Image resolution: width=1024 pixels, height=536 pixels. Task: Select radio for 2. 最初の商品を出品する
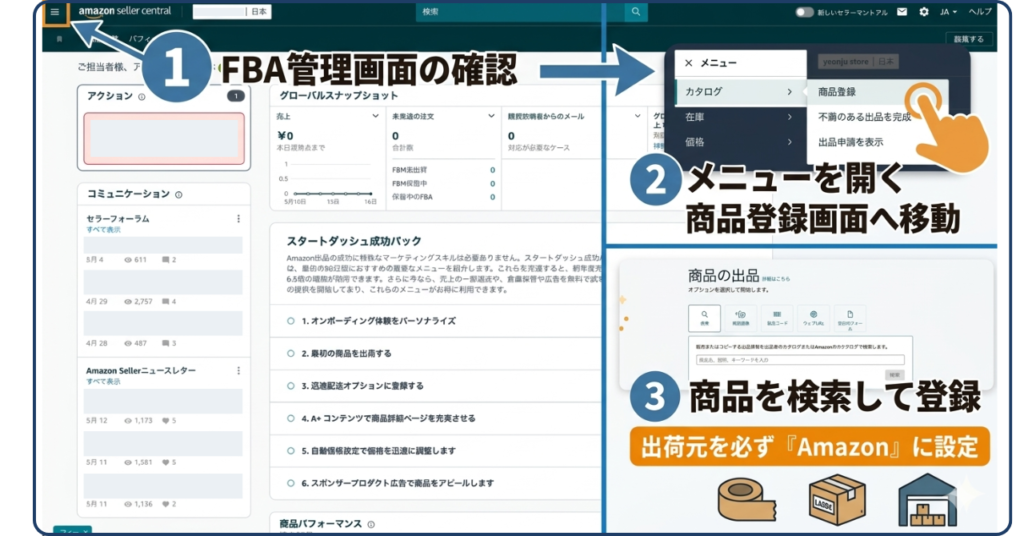(291, 353)
